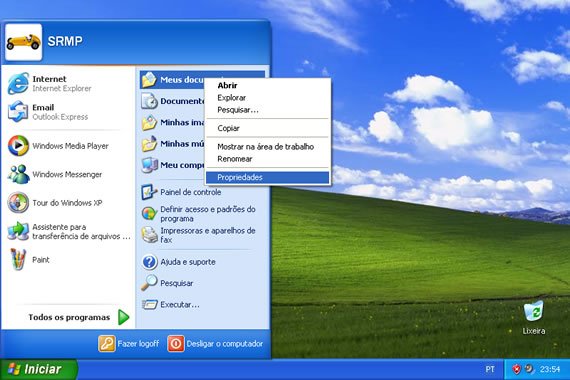Click the Desligar power icon
Image resolution: width=570 pixels, height=380 pixels.
pos(176,344)
